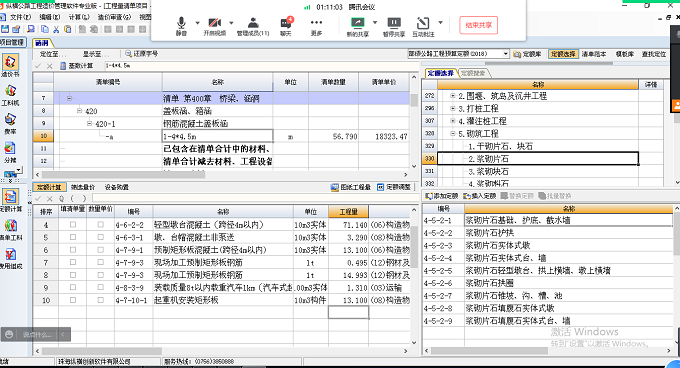Tick 数量单价 checkbox for 4-7-9-1
Image resolution: width=680 pixels, height=368 pixels.
tap(101, 250)
